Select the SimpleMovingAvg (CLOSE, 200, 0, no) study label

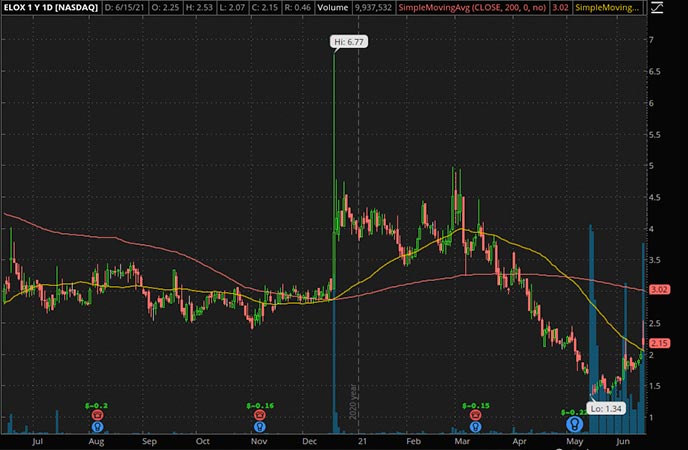(x=472, y=7)
